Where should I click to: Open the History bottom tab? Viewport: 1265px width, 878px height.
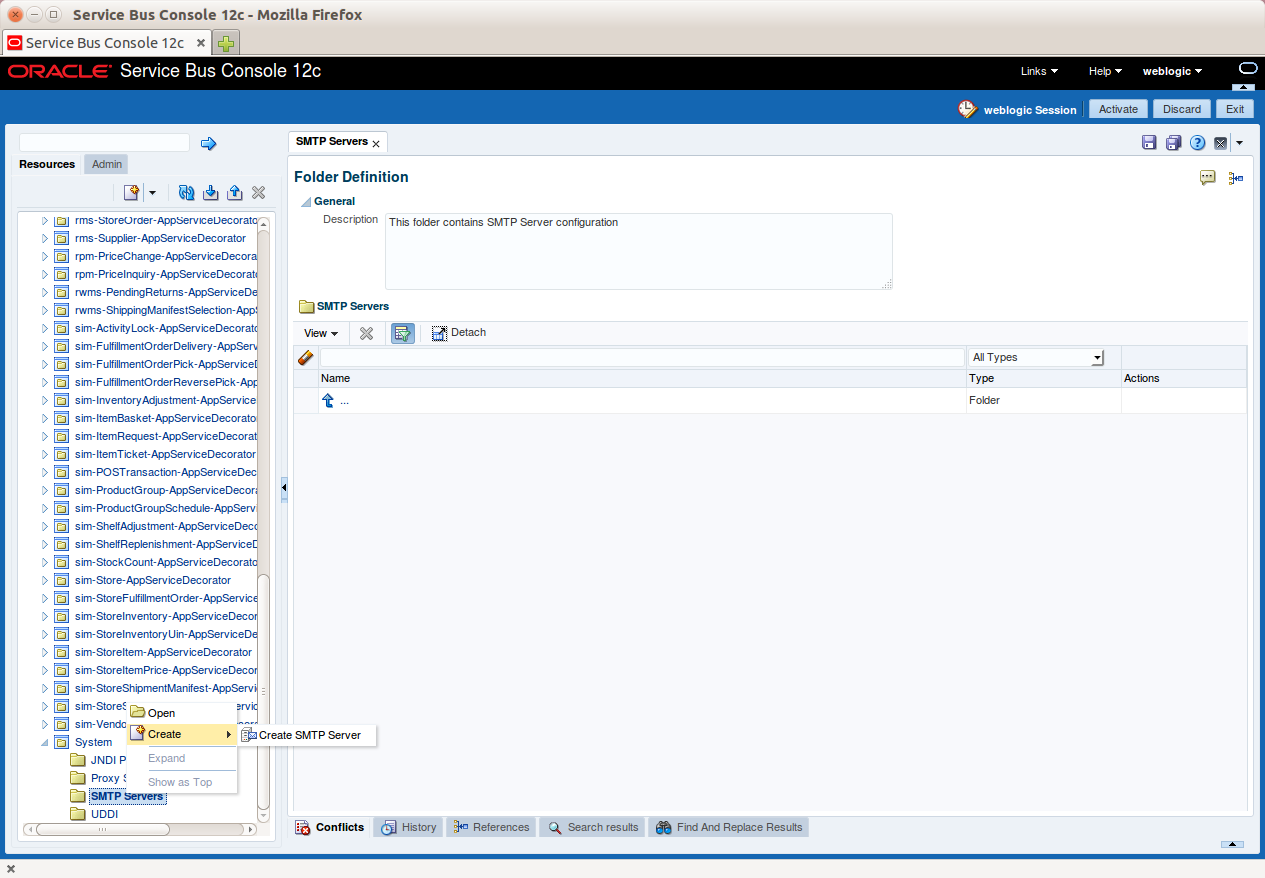coord(408,827)
